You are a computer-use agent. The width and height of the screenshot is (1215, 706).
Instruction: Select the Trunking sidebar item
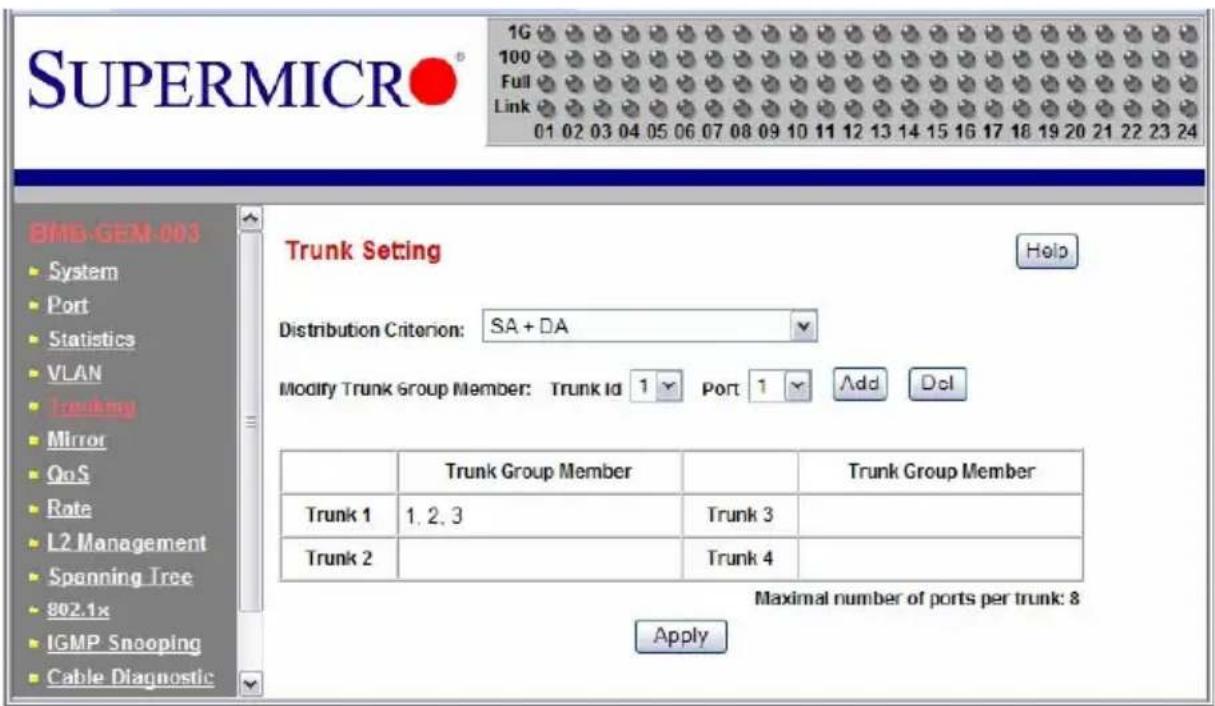pos(92,407)
